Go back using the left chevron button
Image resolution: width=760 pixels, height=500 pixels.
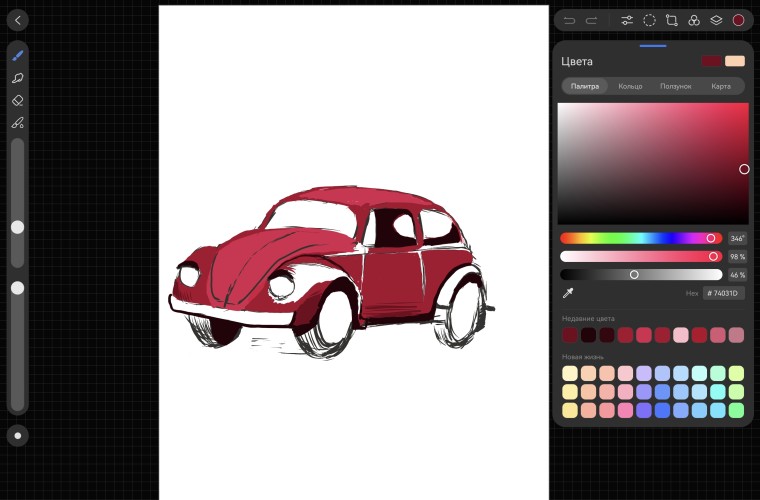18,20
